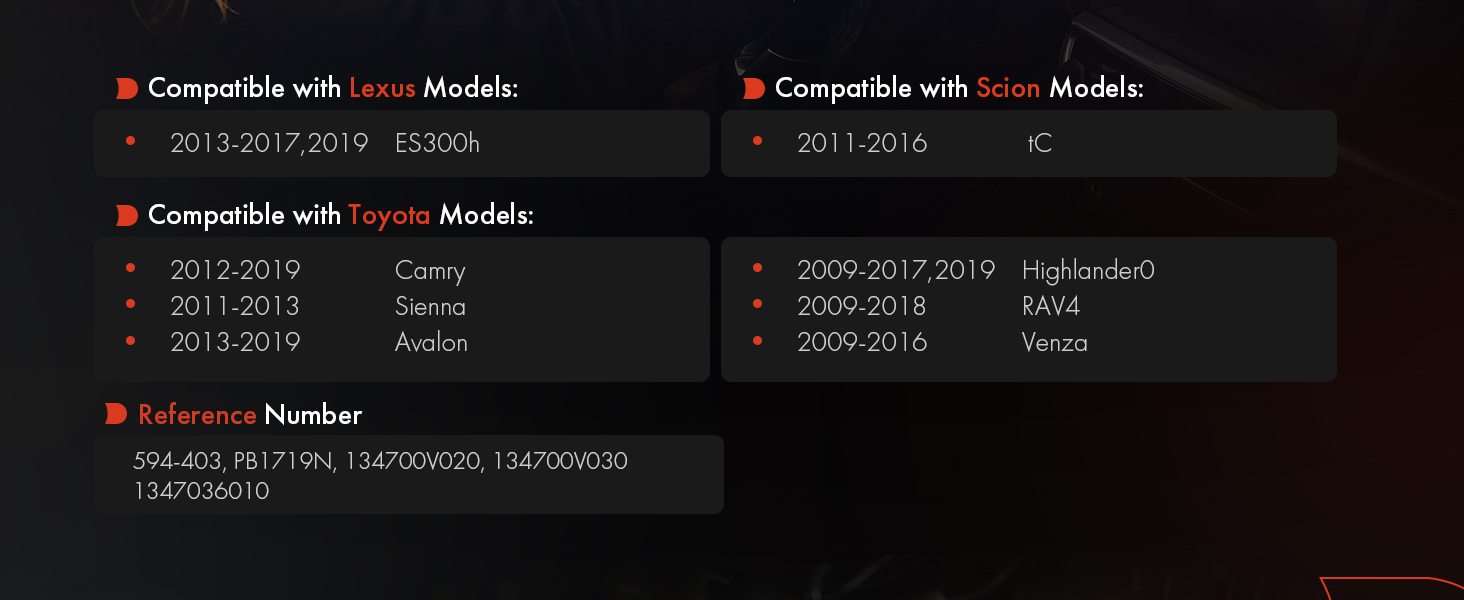
Task: Click the red bullet before the ES300h row
Action: 130,142
